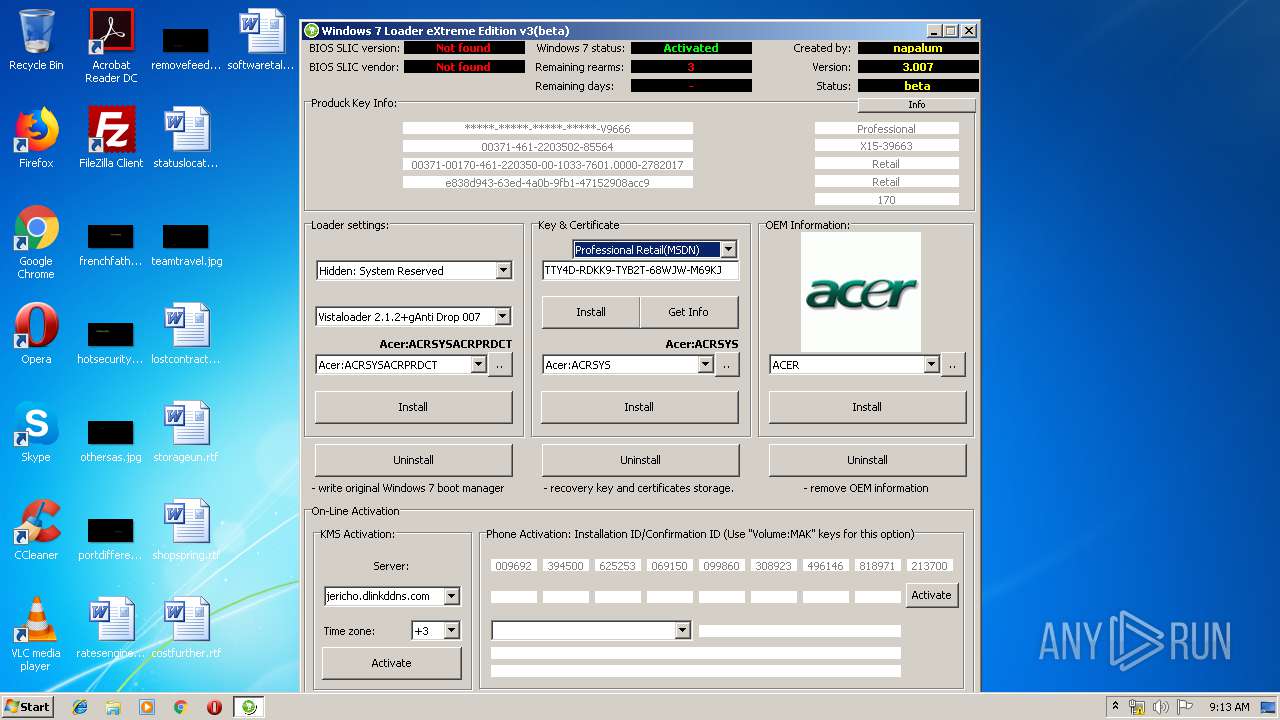
Task: Select the statuslocat... Word document
Action: (186, 138)
